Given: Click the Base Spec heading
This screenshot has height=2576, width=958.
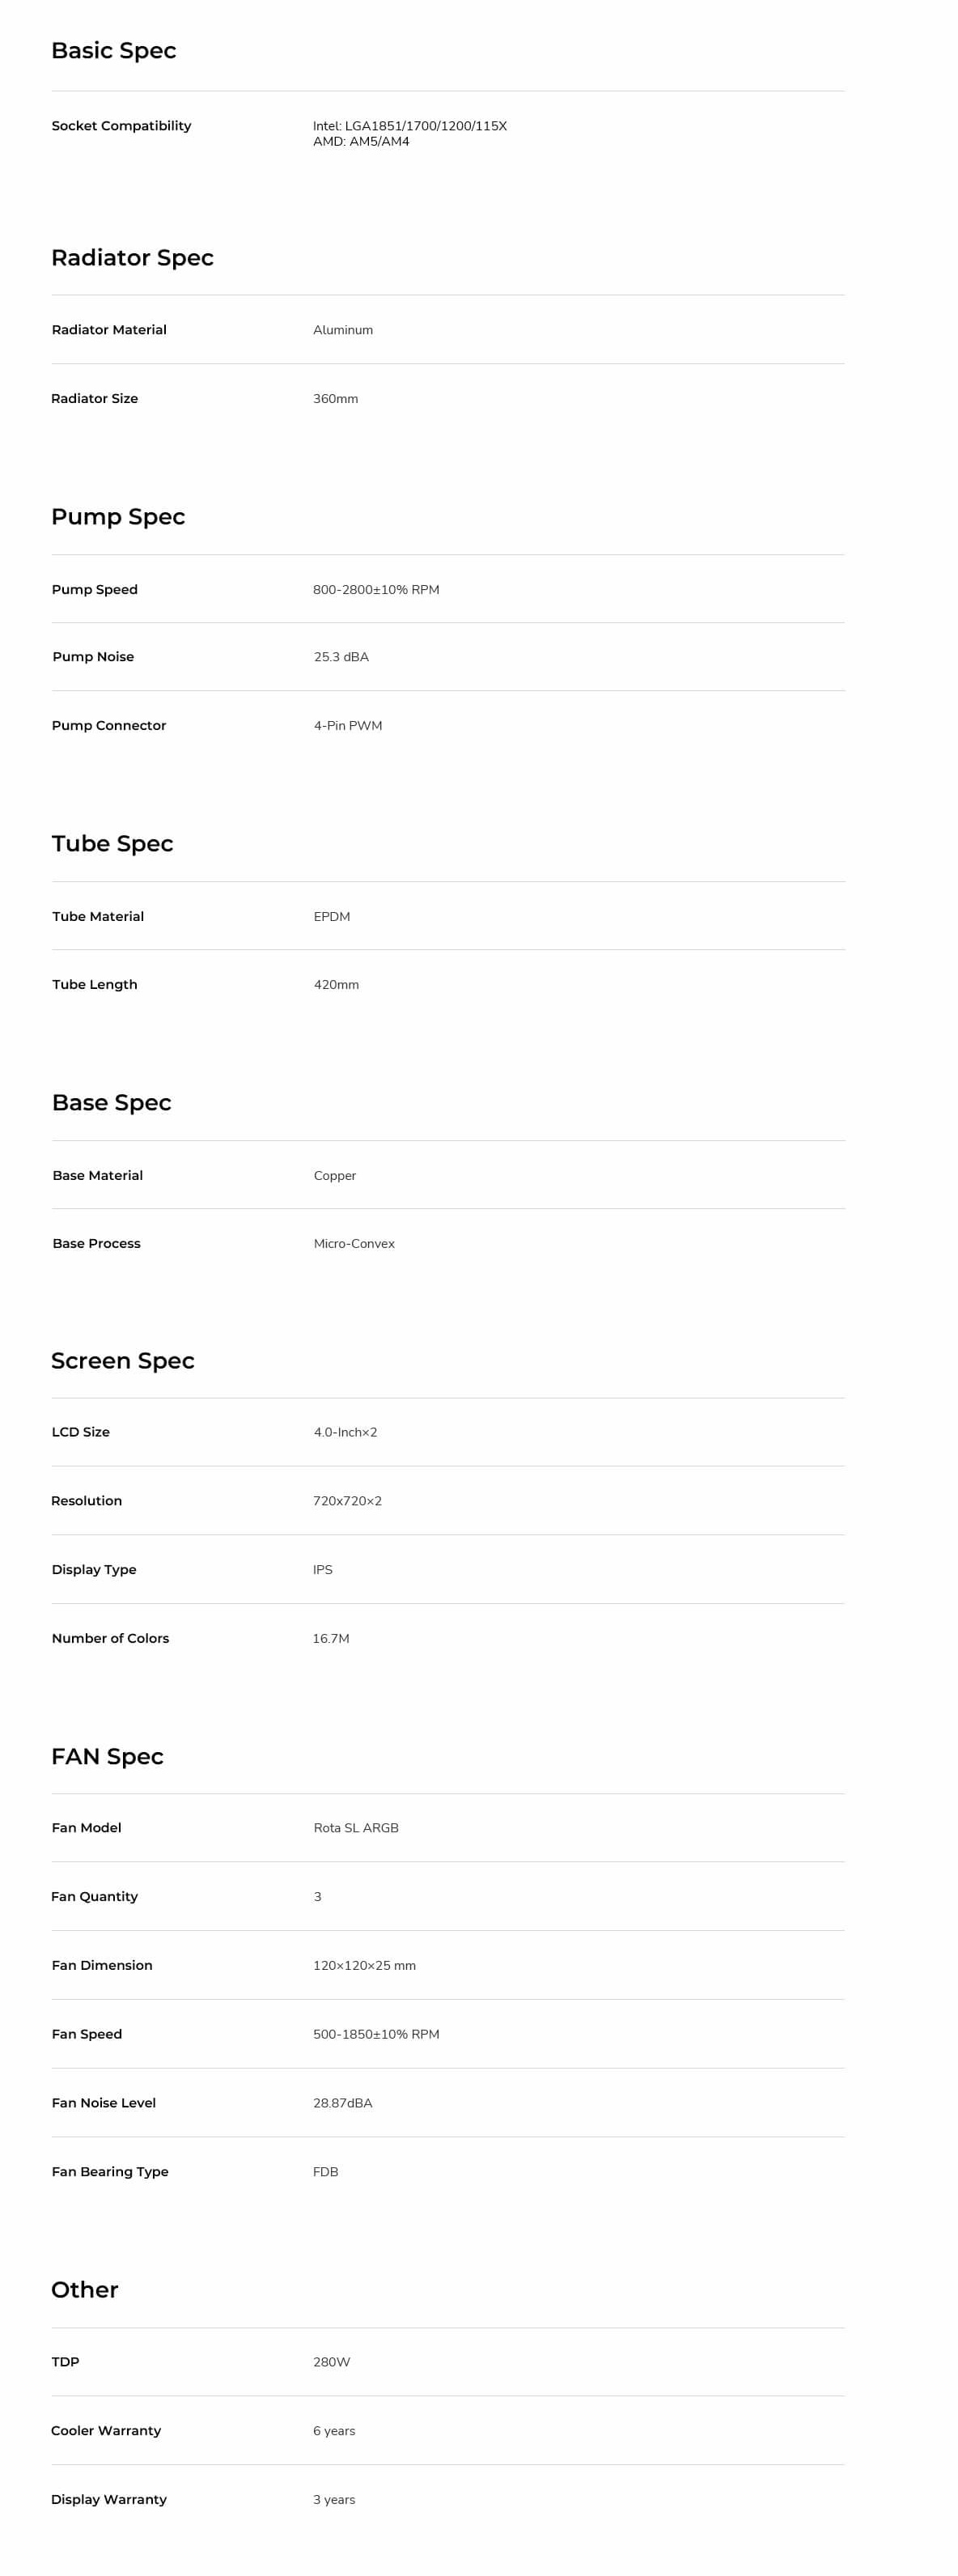Looking at the screenshot, I should tap(111, 1102).
